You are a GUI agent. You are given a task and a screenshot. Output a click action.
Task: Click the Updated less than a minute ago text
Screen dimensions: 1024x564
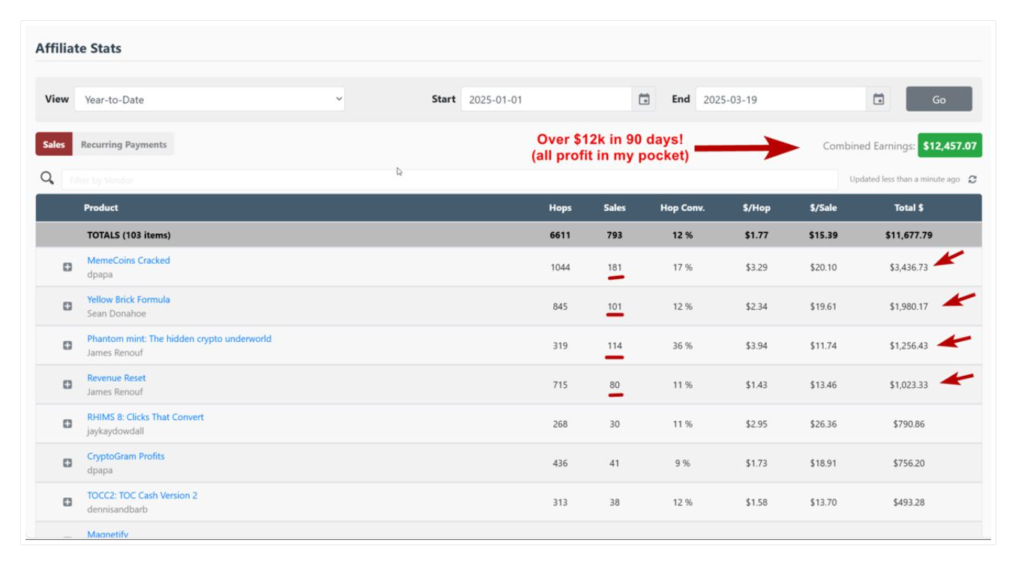click(x=904, y=179)
